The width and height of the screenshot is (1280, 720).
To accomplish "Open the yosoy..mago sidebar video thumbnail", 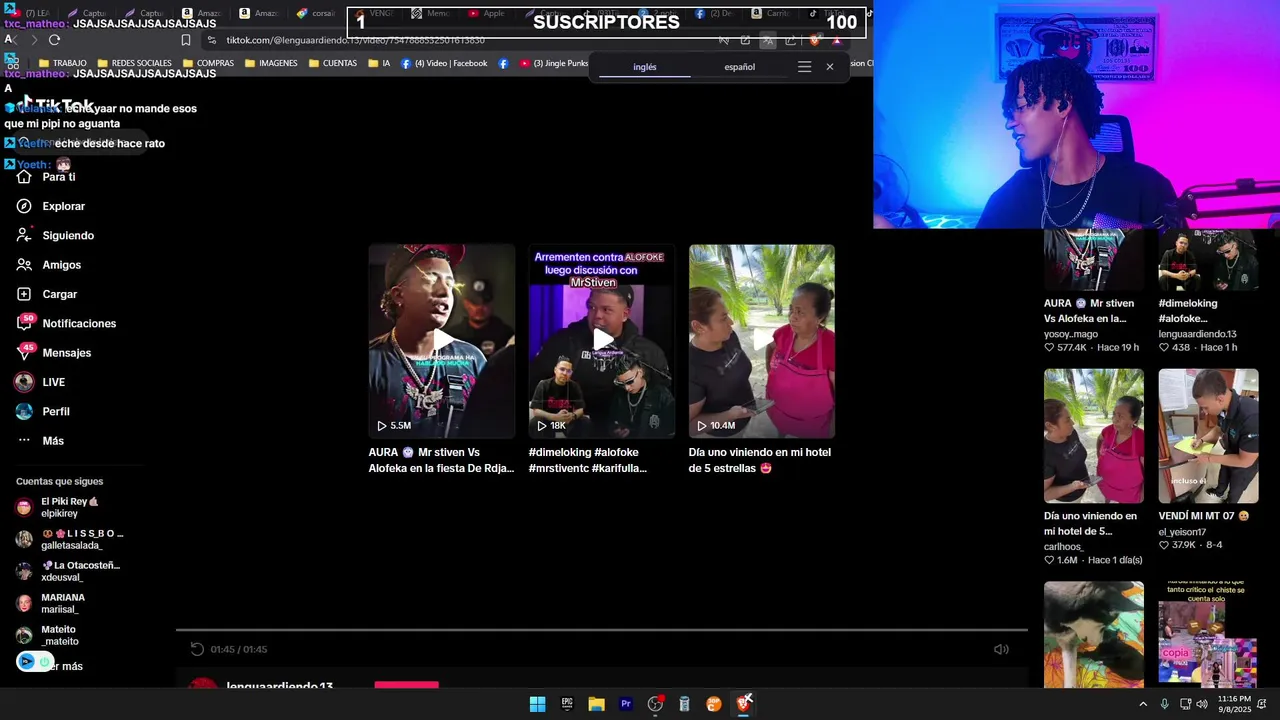I will (x=1094, y=260).
